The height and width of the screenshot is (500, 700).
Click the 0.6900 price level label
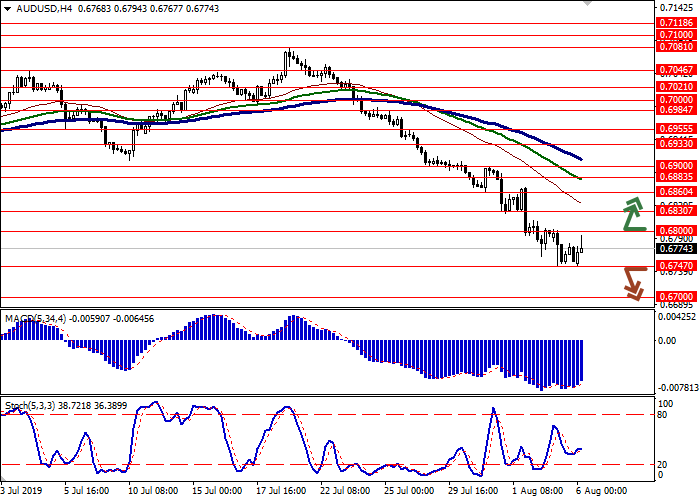[675, 165]
